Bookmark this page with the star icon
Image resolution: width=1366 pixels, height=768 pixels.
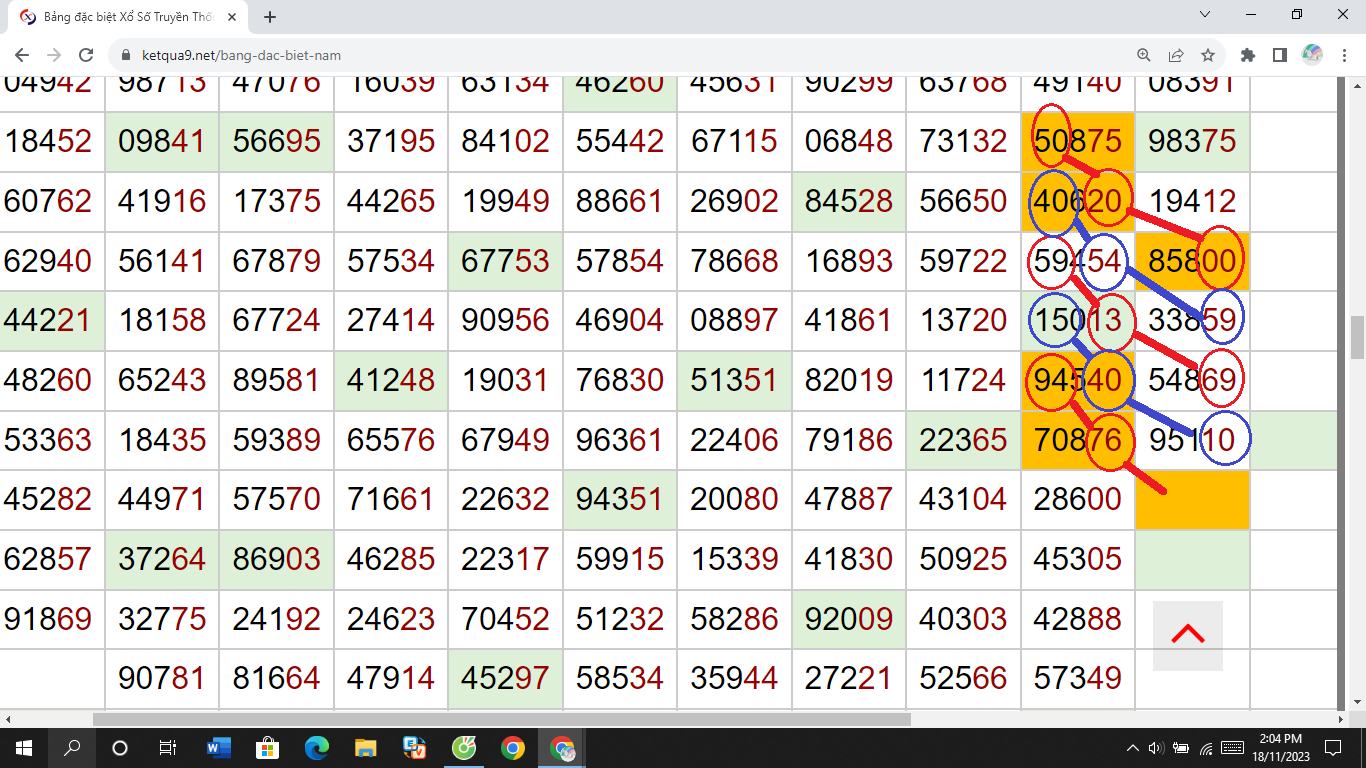pos(1208,55)
